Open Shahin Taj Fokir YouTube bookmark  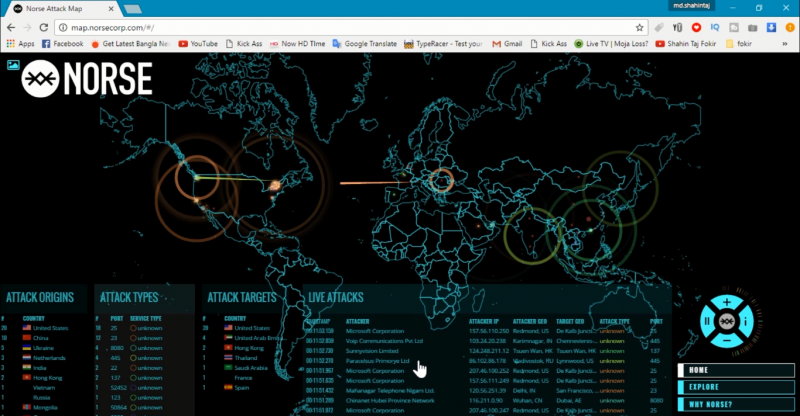pos(686,44)
